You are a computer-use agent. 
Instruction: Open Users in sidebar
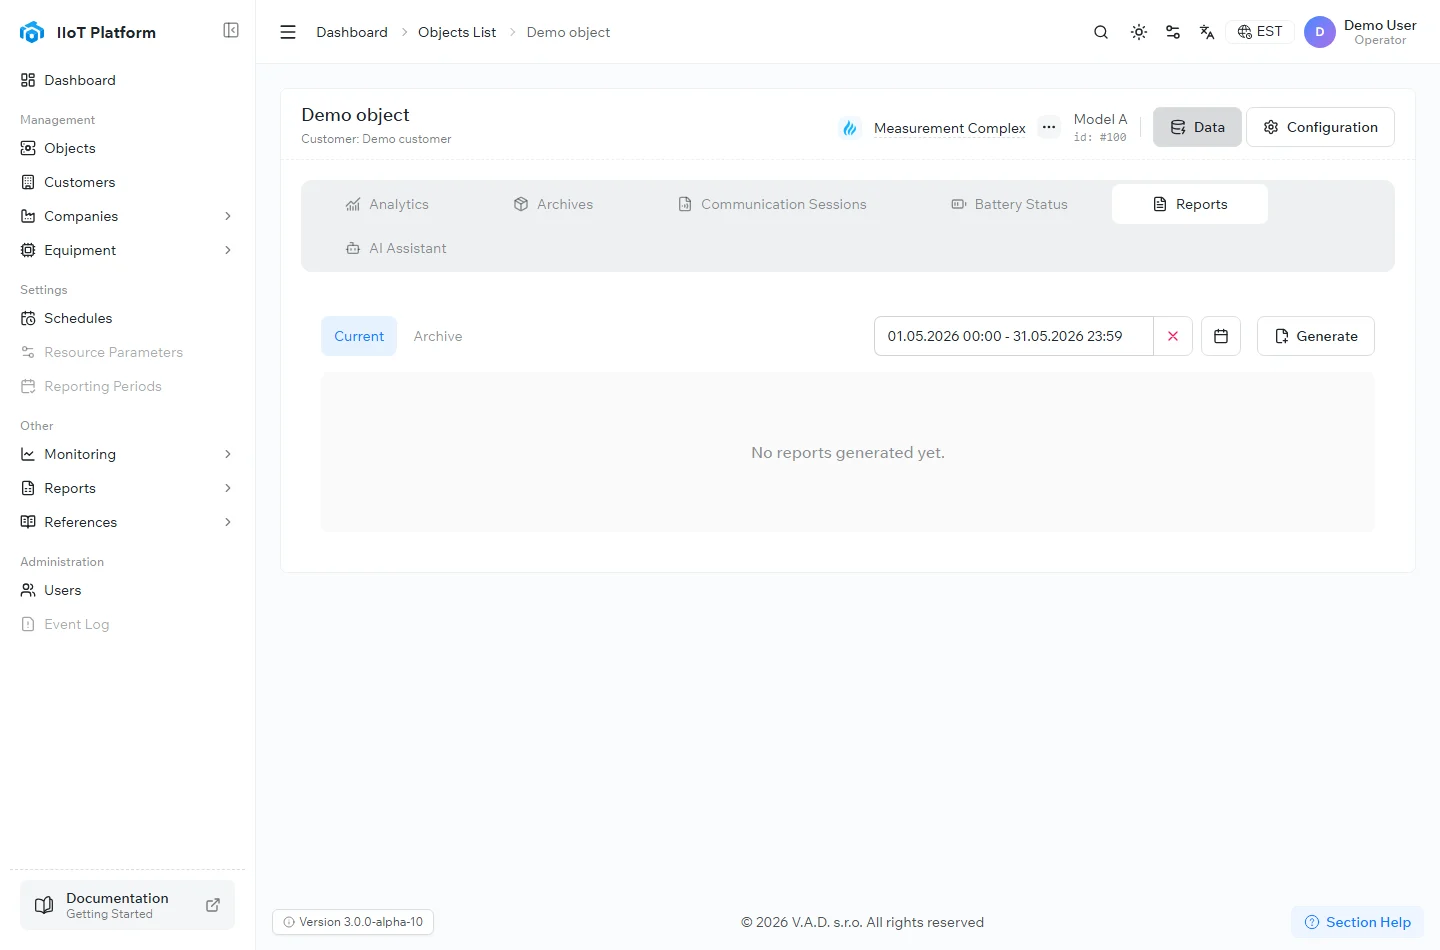[x=128, y=590]
